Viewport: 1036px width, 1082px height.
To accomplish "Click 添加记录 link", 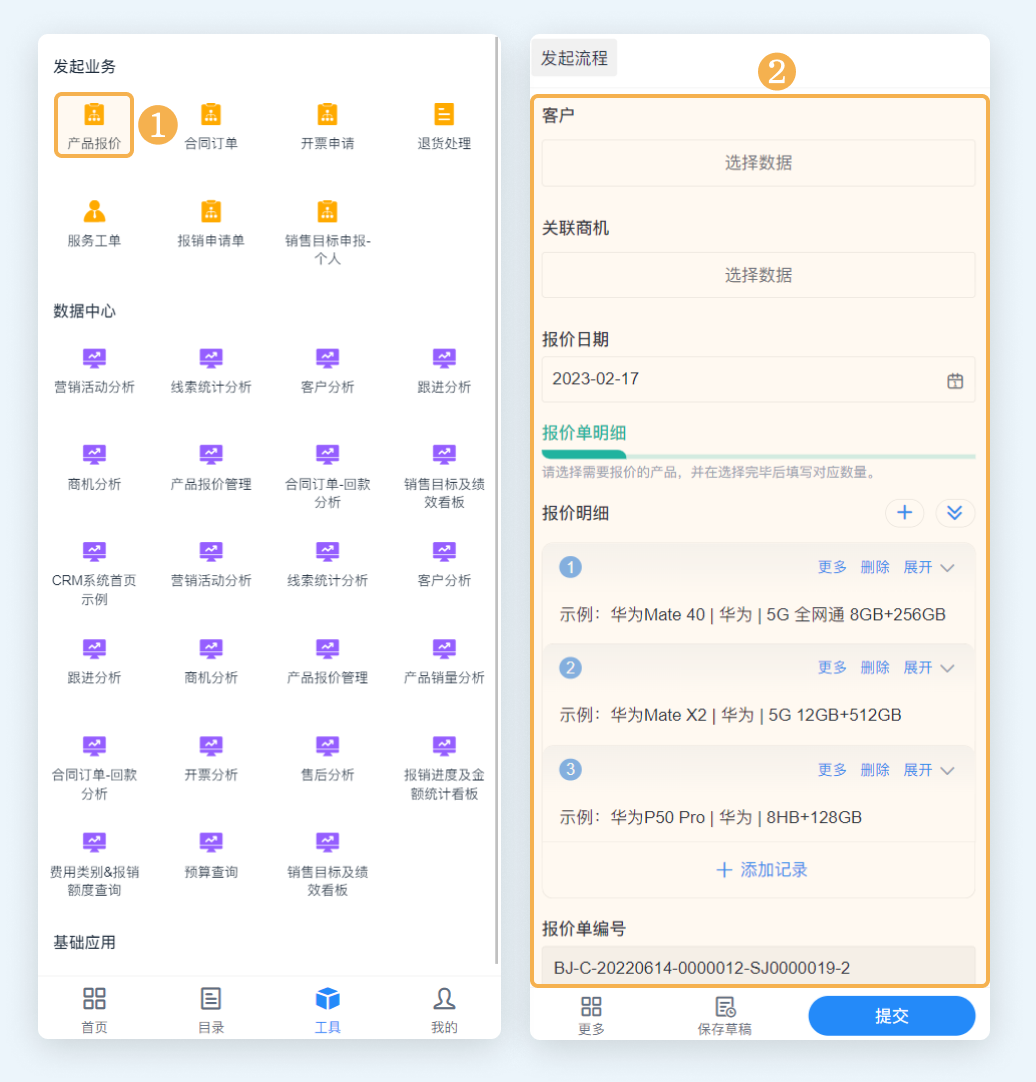I will click(761, 869).
